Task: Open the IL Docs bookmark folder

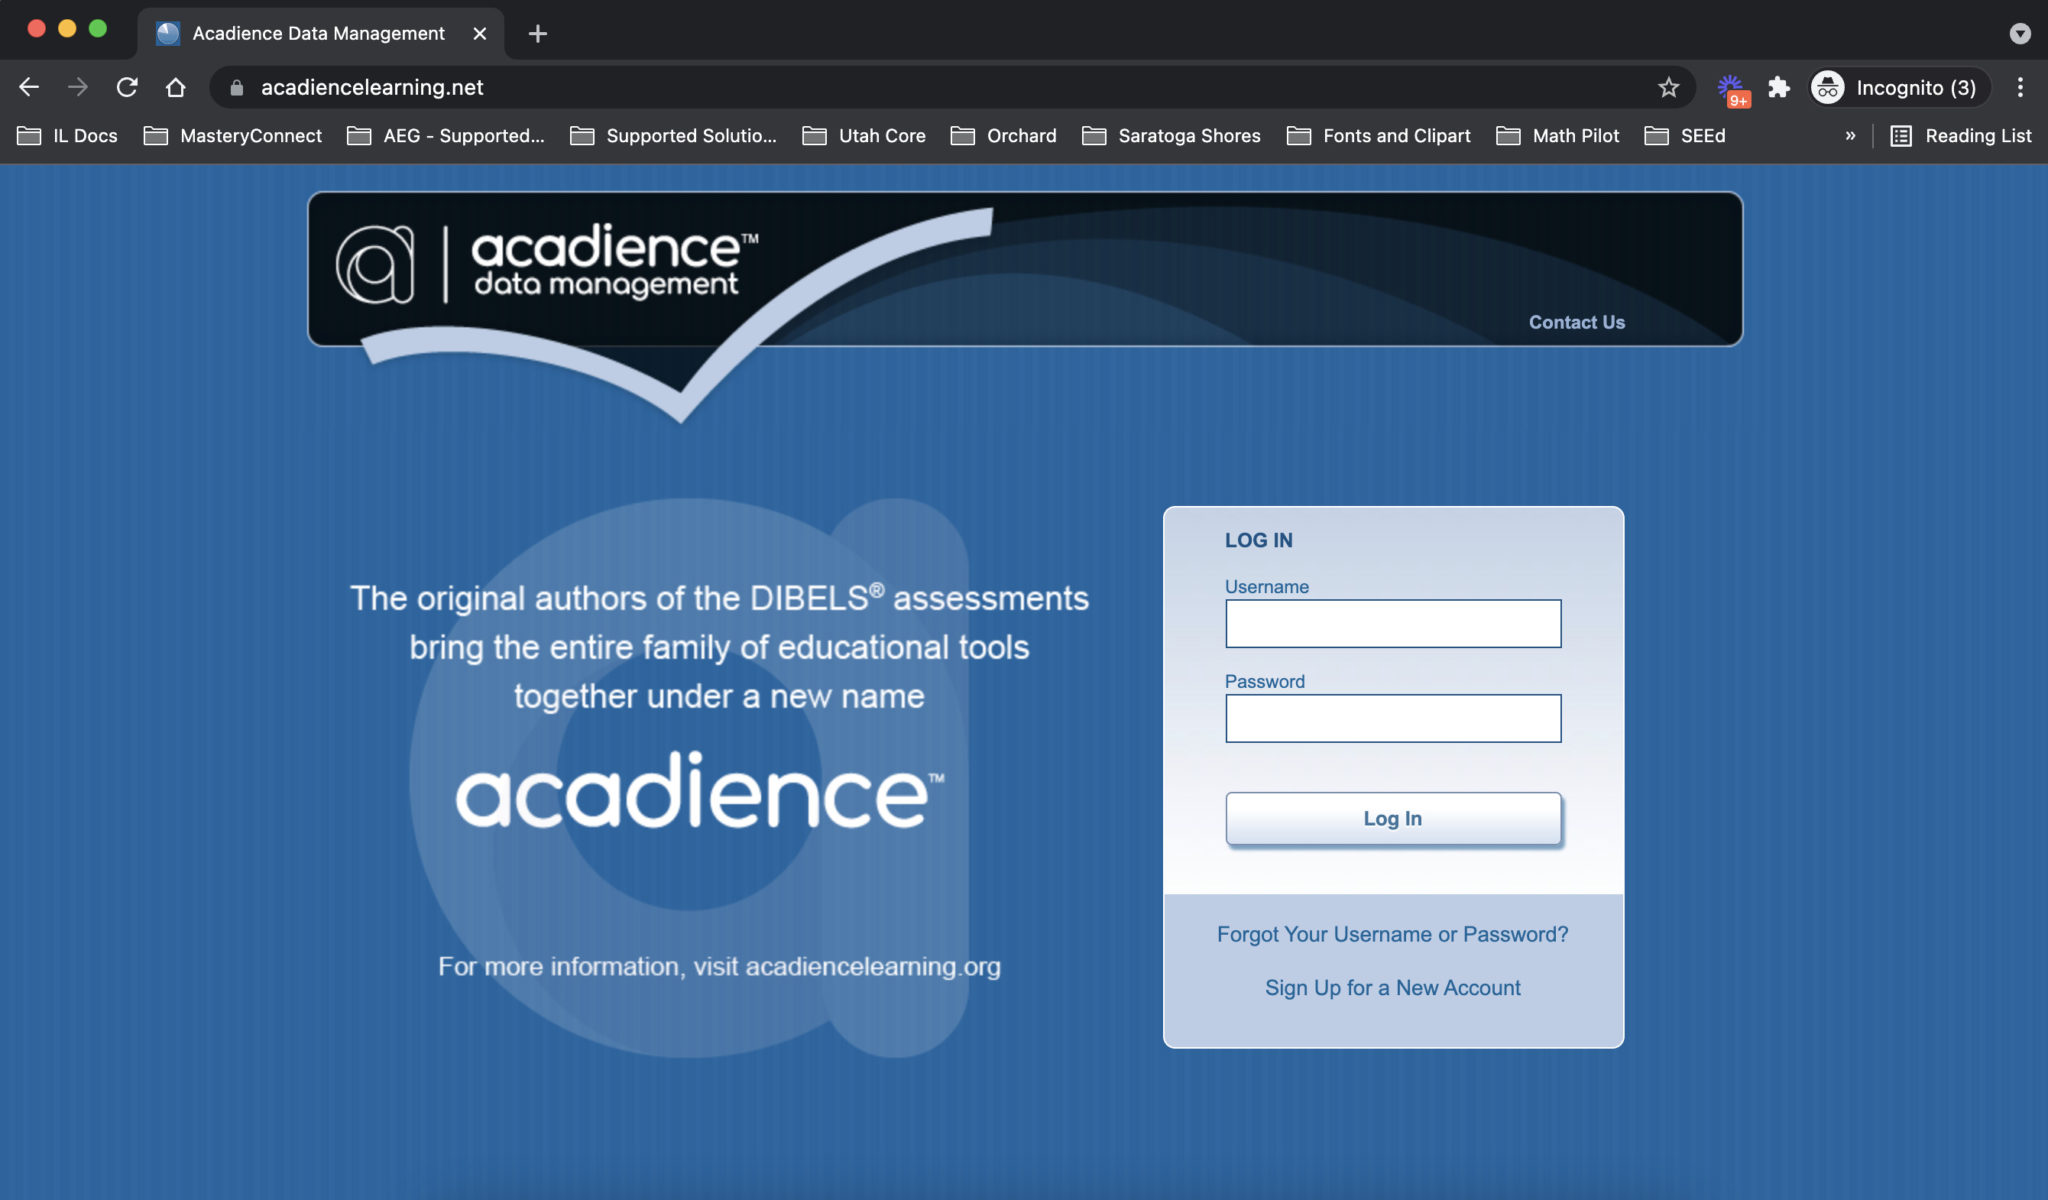Action: [x=68, y=135]
